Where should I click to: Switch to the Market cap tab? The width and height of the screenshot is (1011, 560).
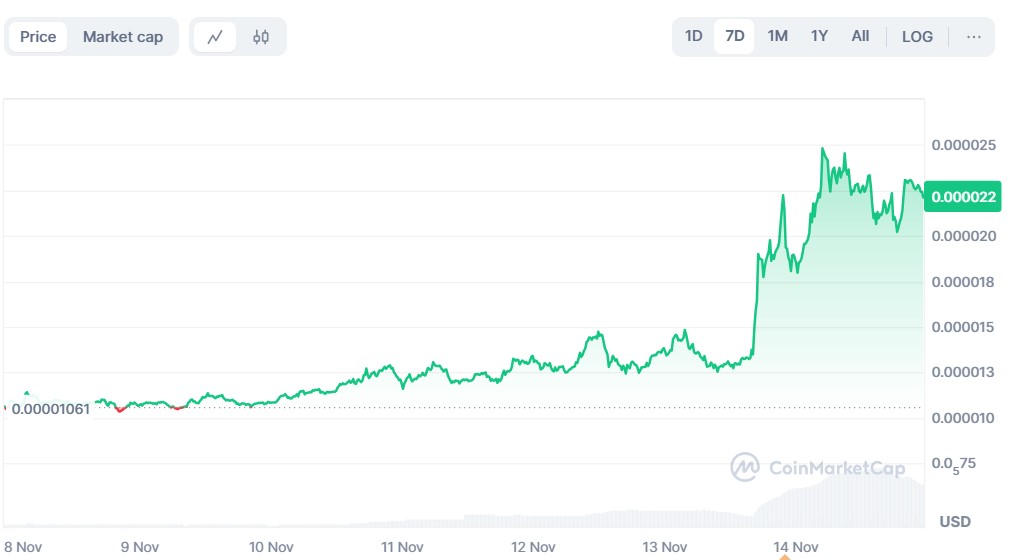(x=122, y=37)
